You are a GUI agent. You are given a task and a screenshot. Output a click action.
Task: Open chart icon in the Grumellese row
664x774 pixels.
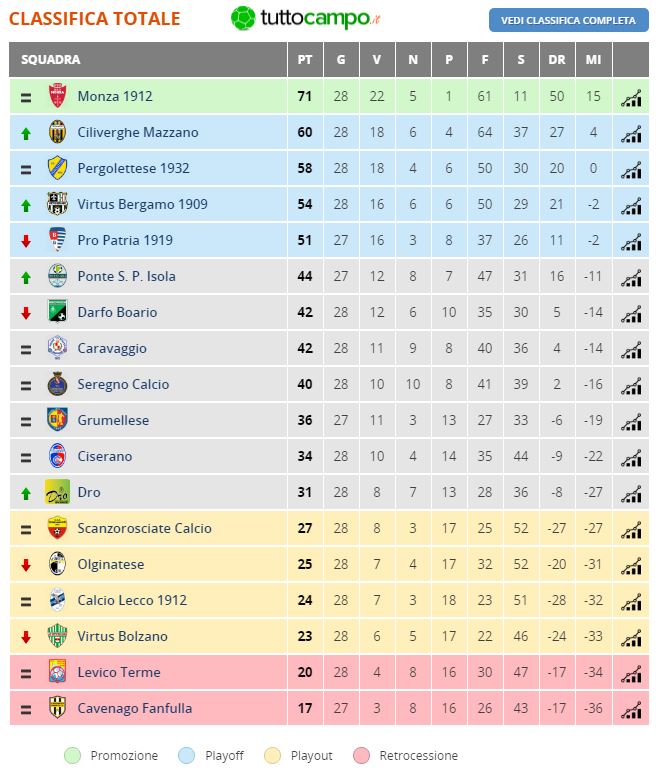[630, 421]
